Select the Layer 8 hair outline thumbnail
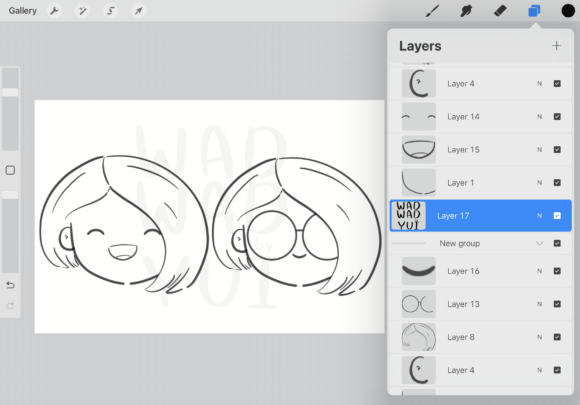This screenshot has width=580, height=405. pyautogui.click(x=419, y=337)
